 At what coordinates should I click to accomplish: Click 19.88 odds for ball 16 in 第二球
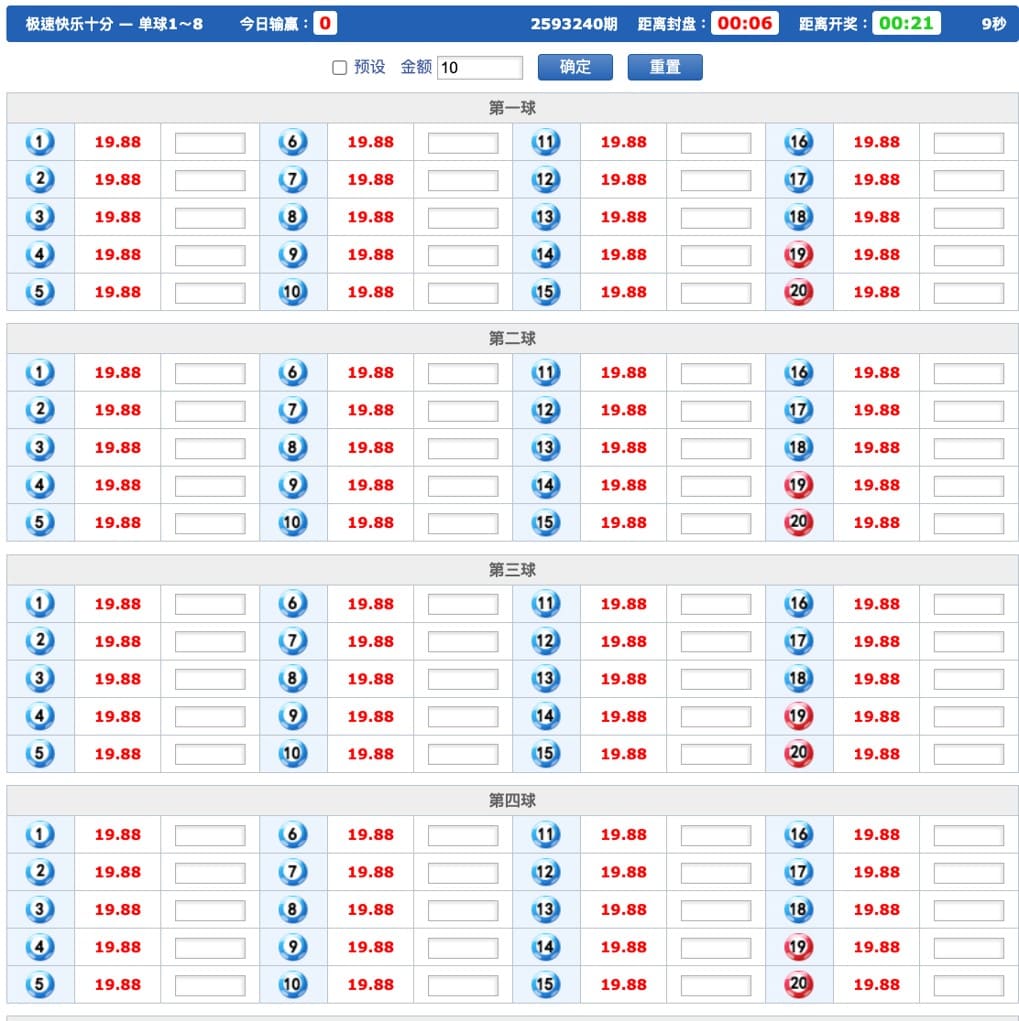point(876,372)
